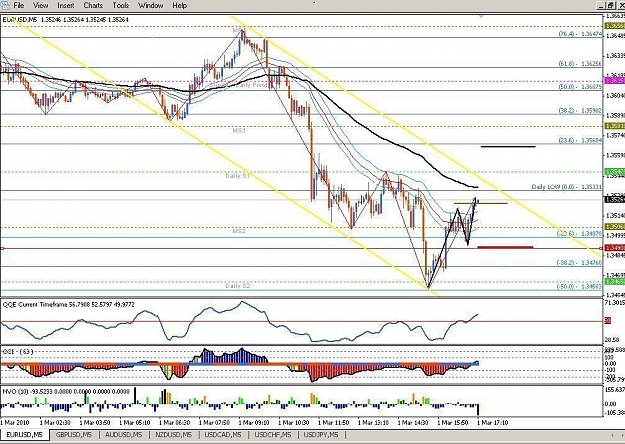Screen dimensions: 625x444
Task: Select the short blue horizontal line object
Action: (508, 147)
